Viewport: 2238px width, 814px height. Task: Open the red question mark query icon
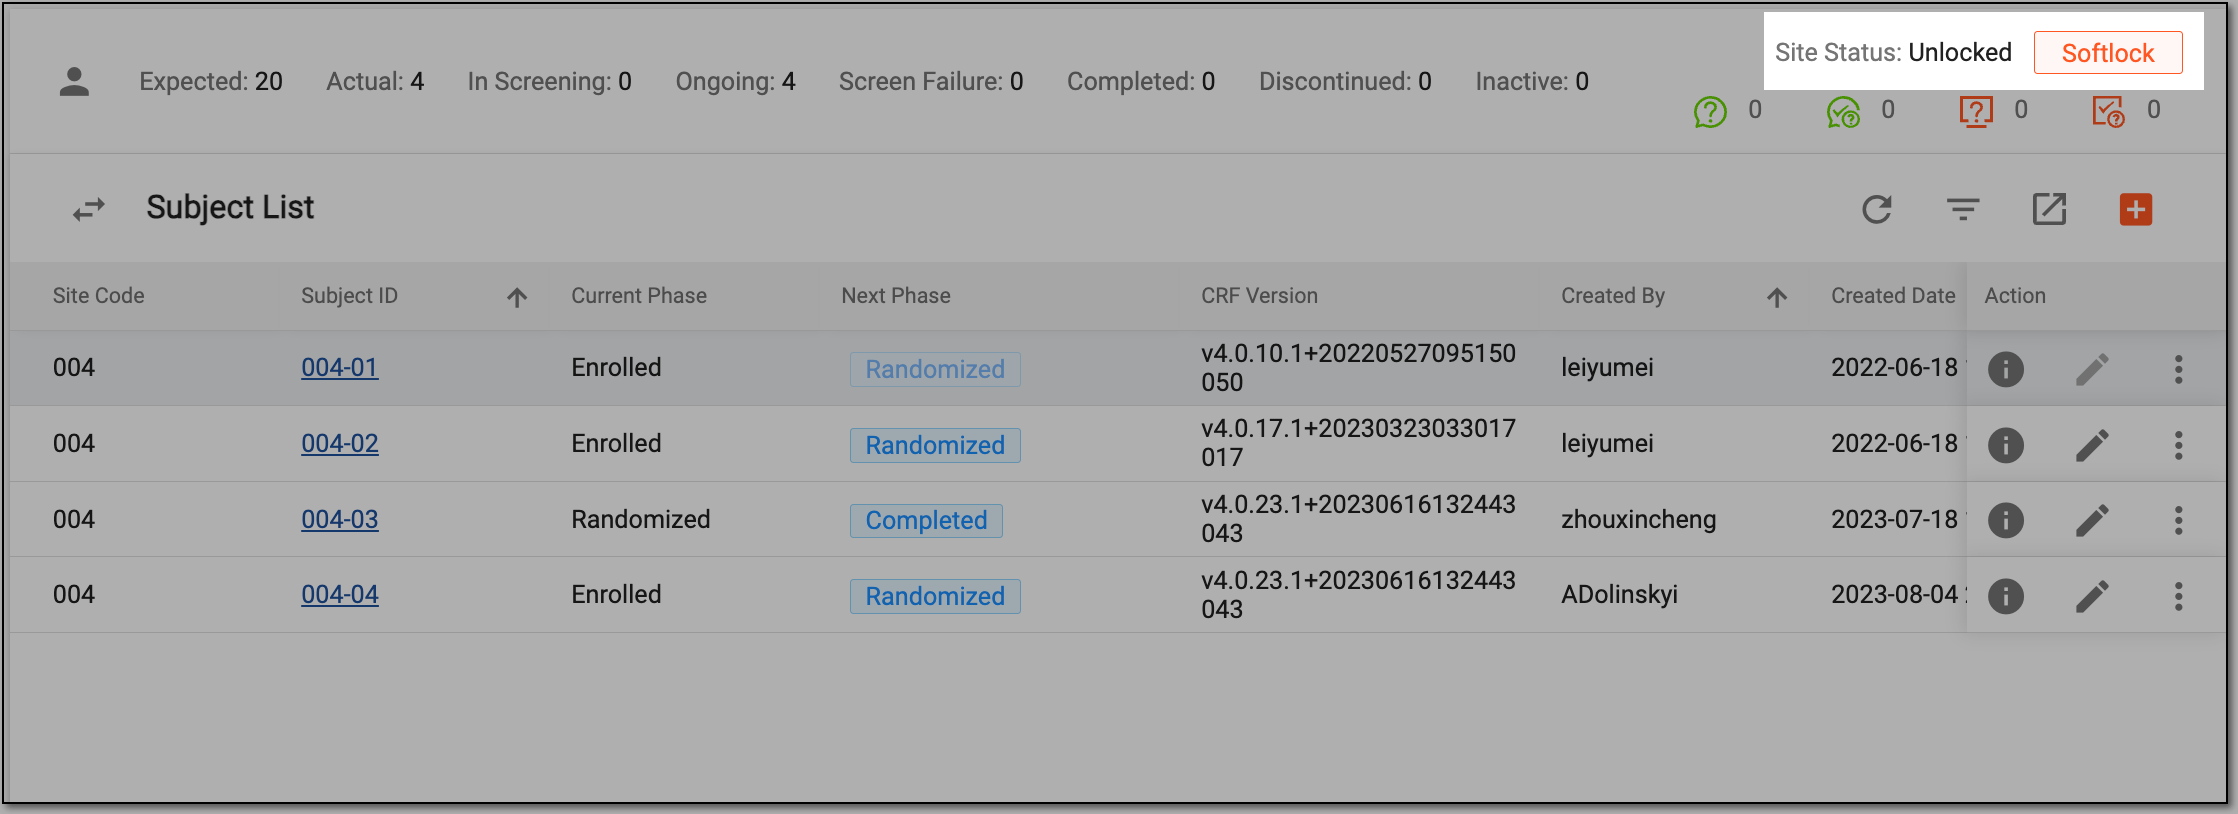[1976, 111]
